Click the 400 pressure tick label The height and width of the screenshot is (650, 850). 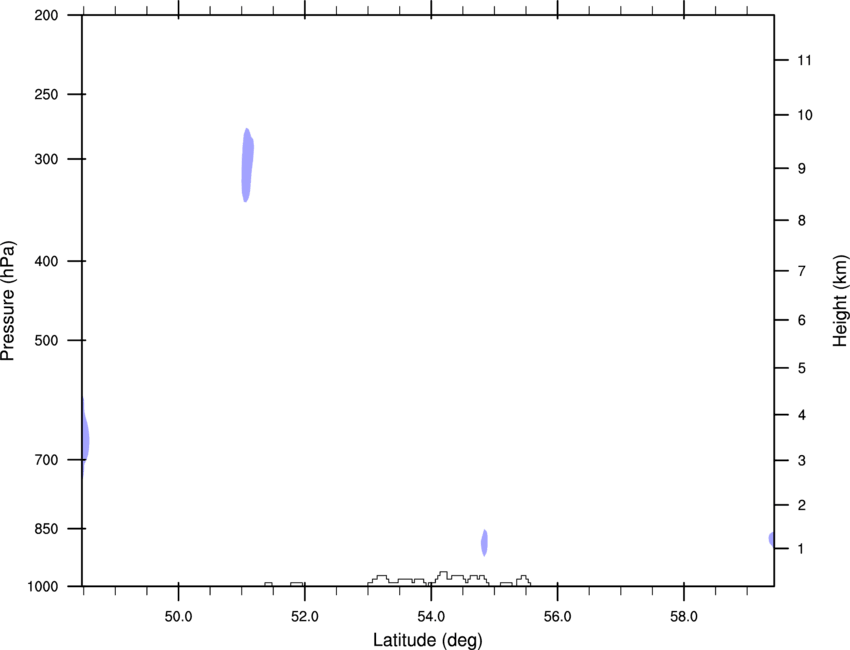tap(46, 261)
